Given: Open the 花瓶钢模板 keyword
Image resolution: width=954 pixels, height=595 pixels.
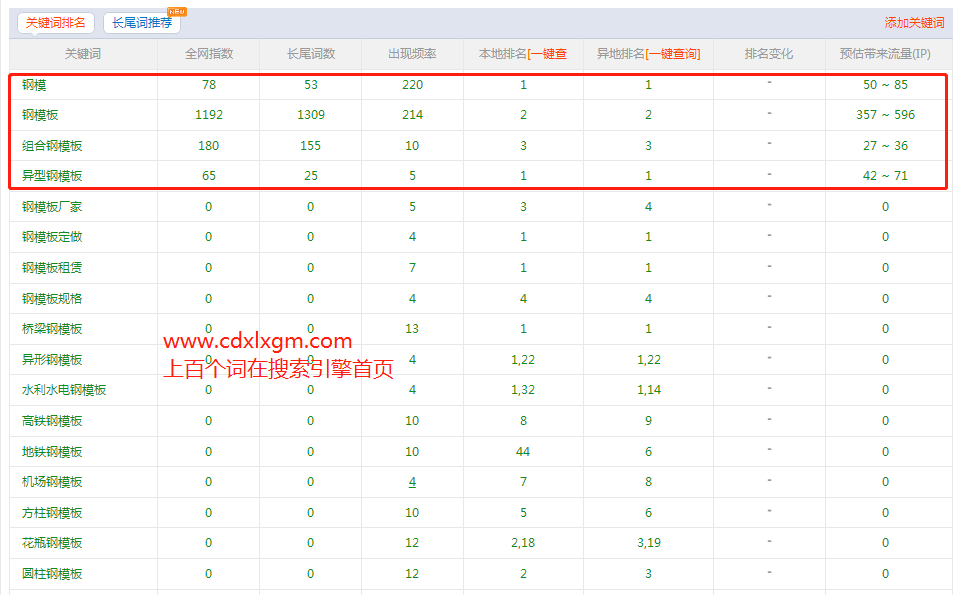Looking at the screenshot, I should pos(52,543).
